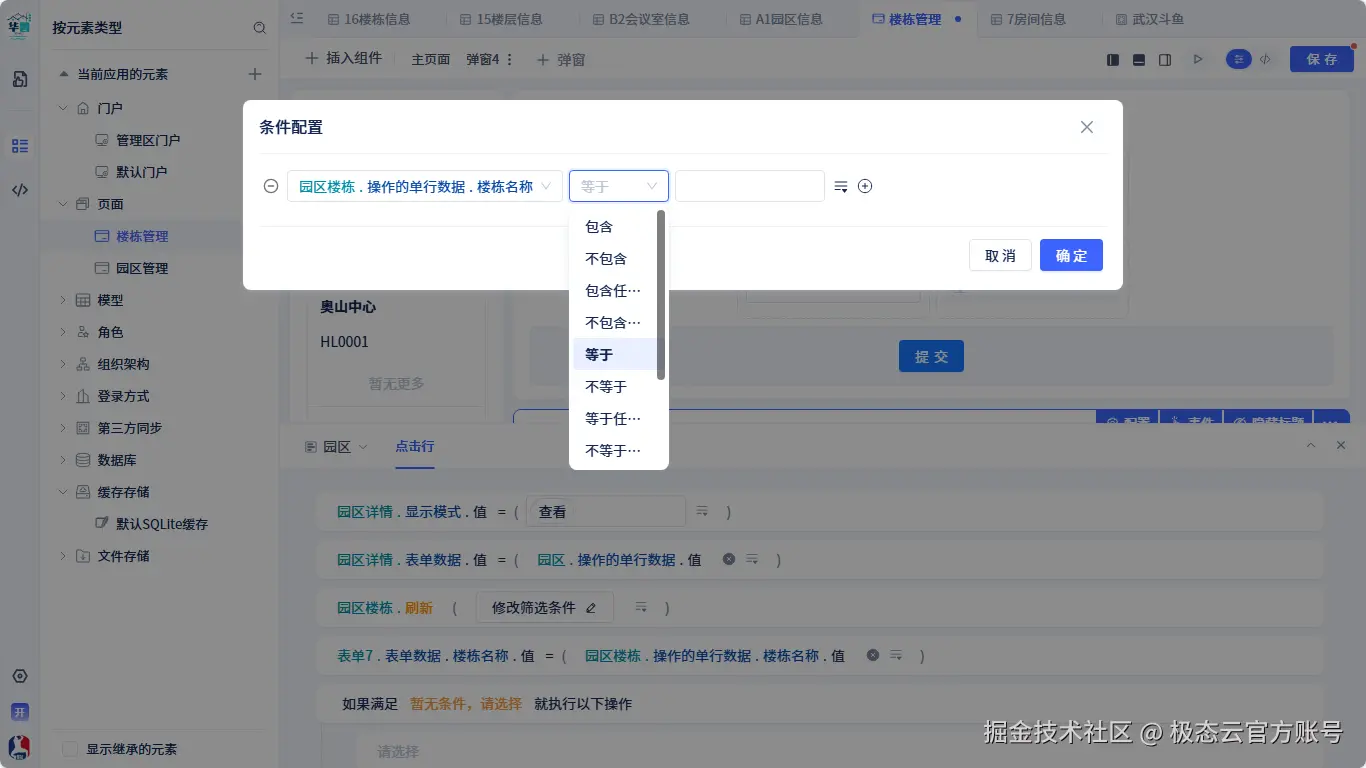Pick the 包含任… option in operator list

pyautogui.click(x=614, y=291)
